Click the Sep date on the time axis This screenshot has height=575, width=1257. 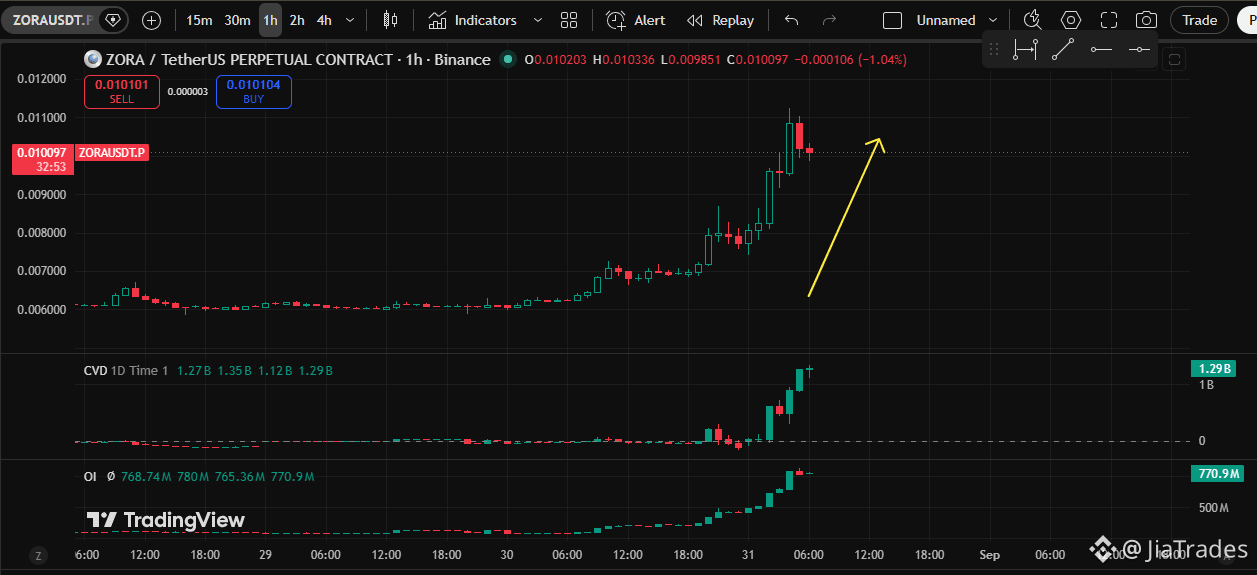989,554
